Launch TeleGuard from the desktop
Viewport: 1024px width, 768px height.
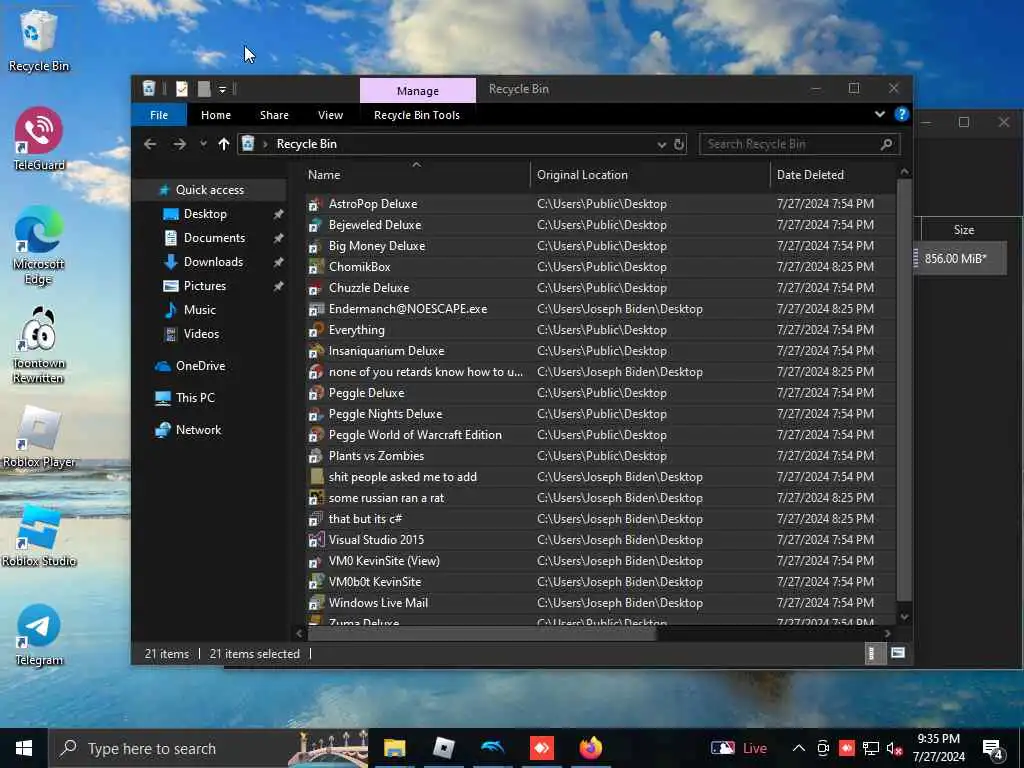coord(39,139)
